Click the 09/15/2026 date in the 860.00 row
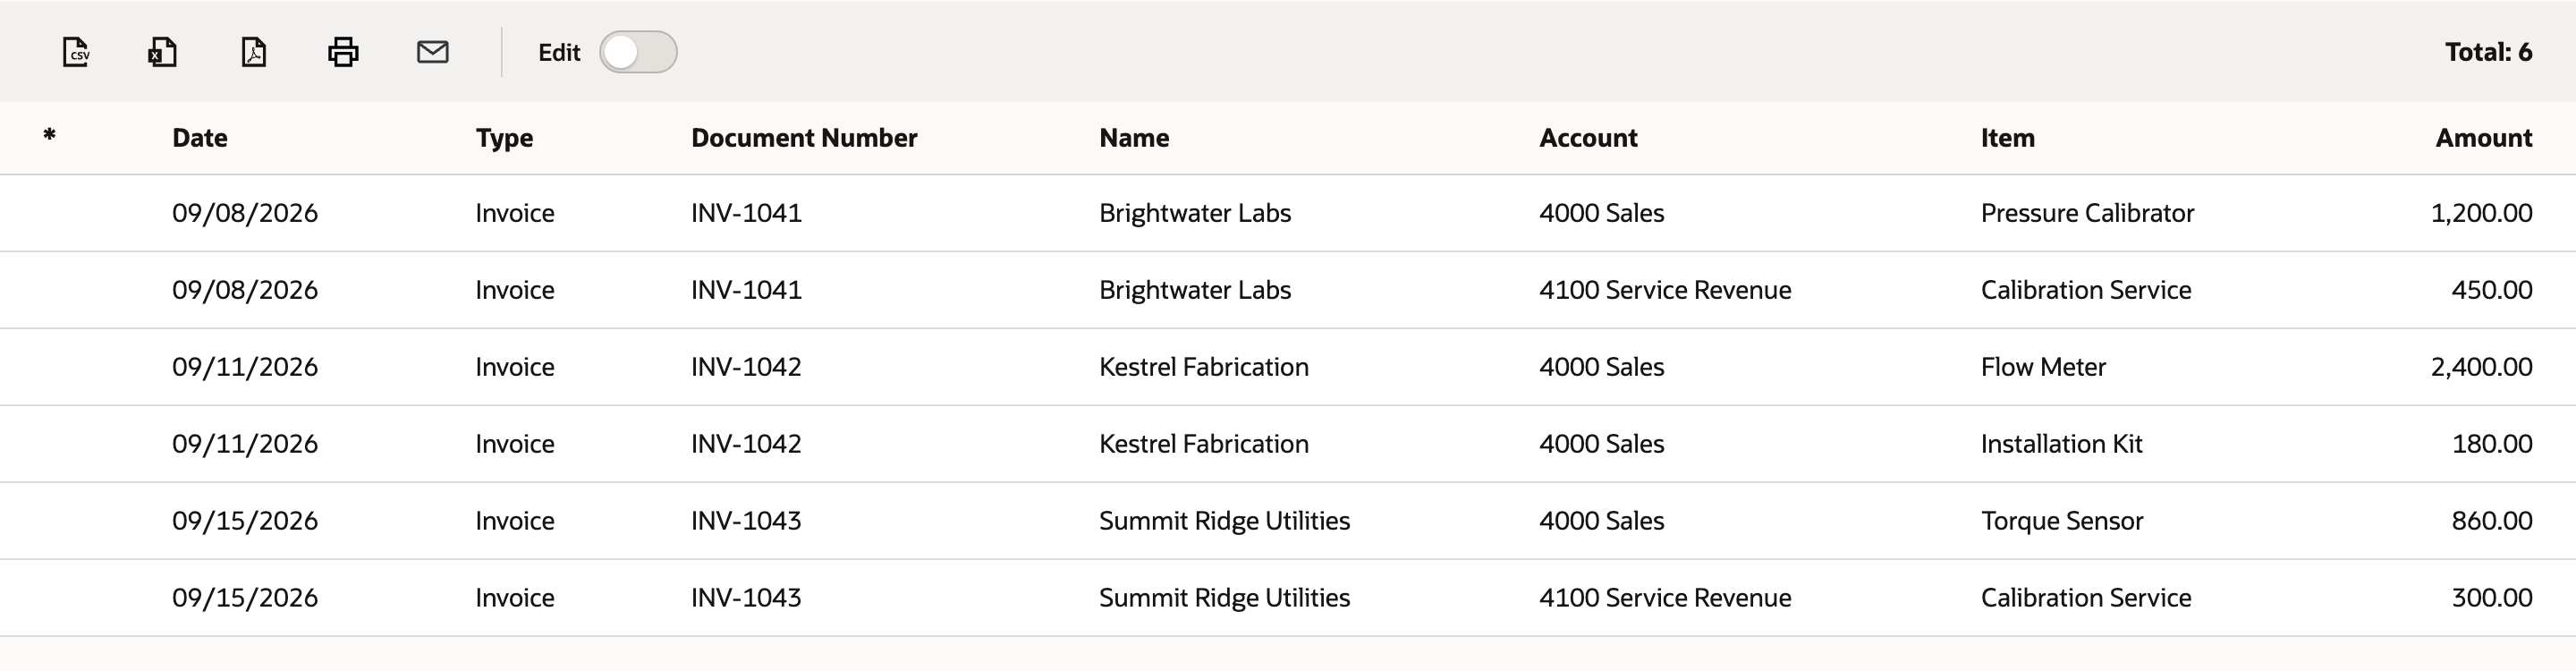Viewport: 2576px width, 671px height. [x=245, y=521]
